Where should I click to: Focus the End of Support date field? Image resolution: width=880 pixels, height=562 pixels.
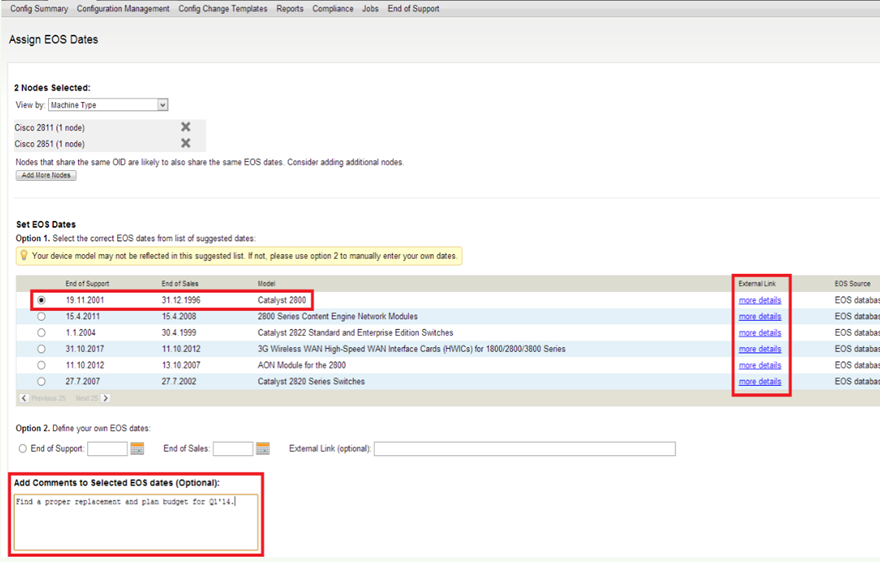click(107, 449)
